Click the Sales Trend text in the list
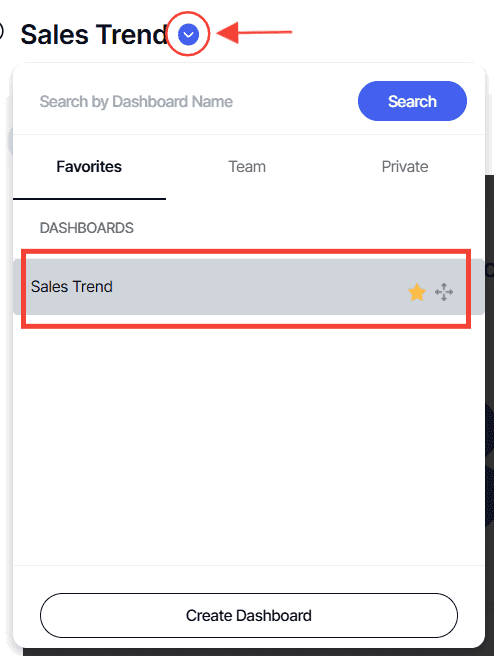 [72, 287]
